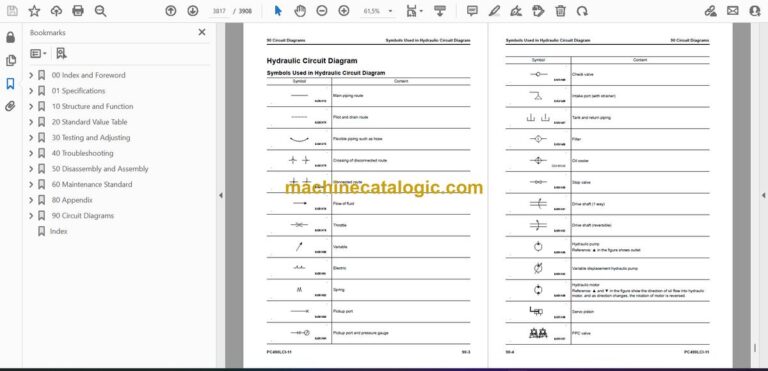
Task: Open the 00 Index and Foreword bookmark
Action: pos(88,75)
